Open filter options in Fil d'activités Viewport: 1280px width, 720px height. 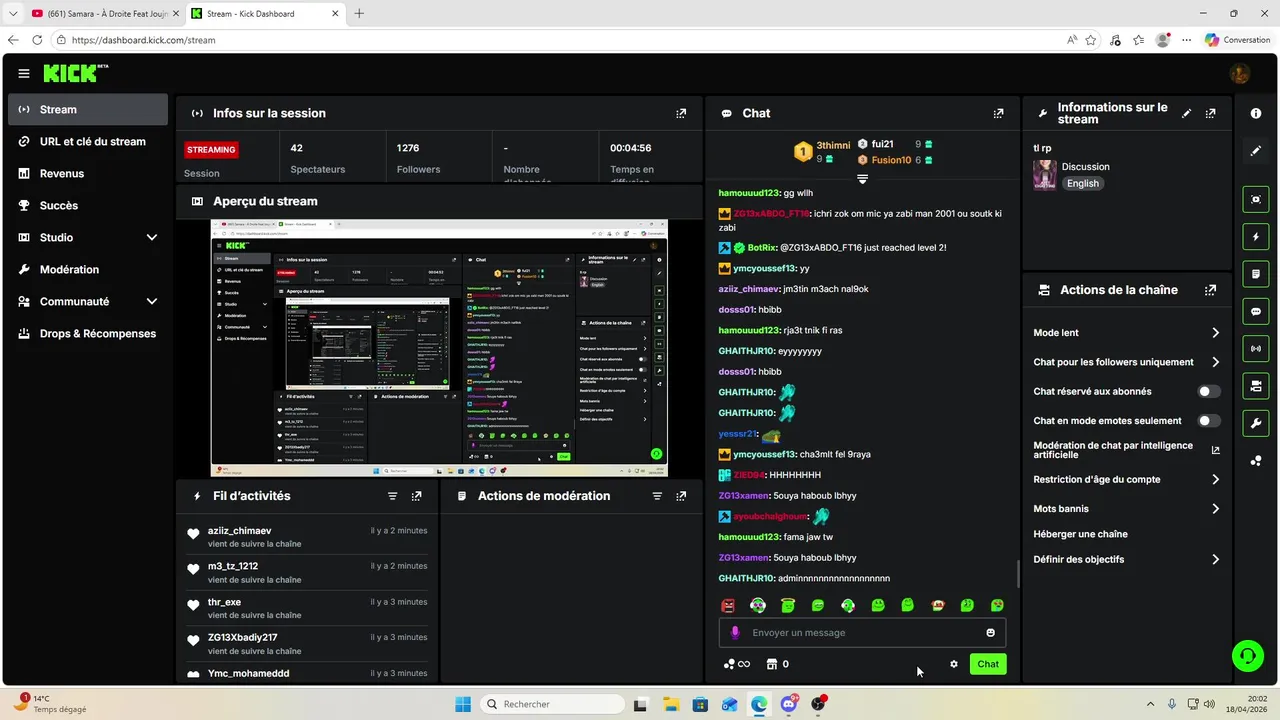pyautogui.click(x=393, y=496)
